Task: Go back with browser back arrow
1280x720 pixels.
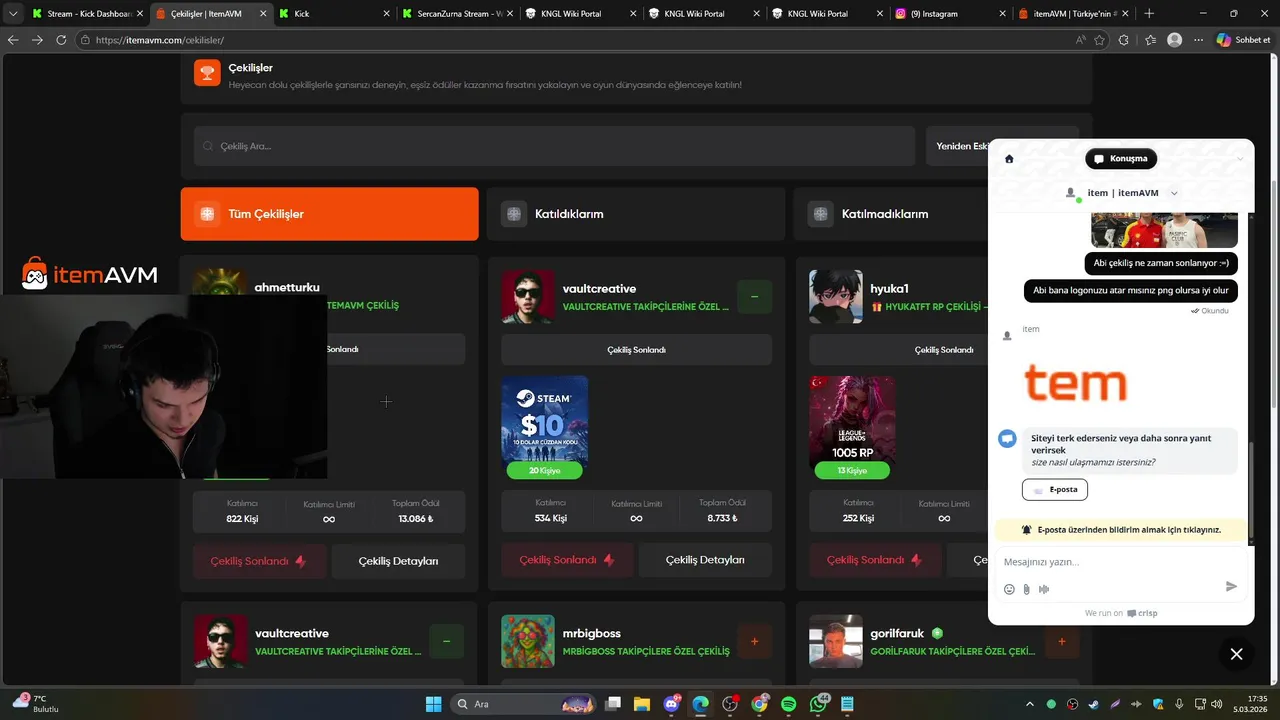Action: [x=13, y=40]
